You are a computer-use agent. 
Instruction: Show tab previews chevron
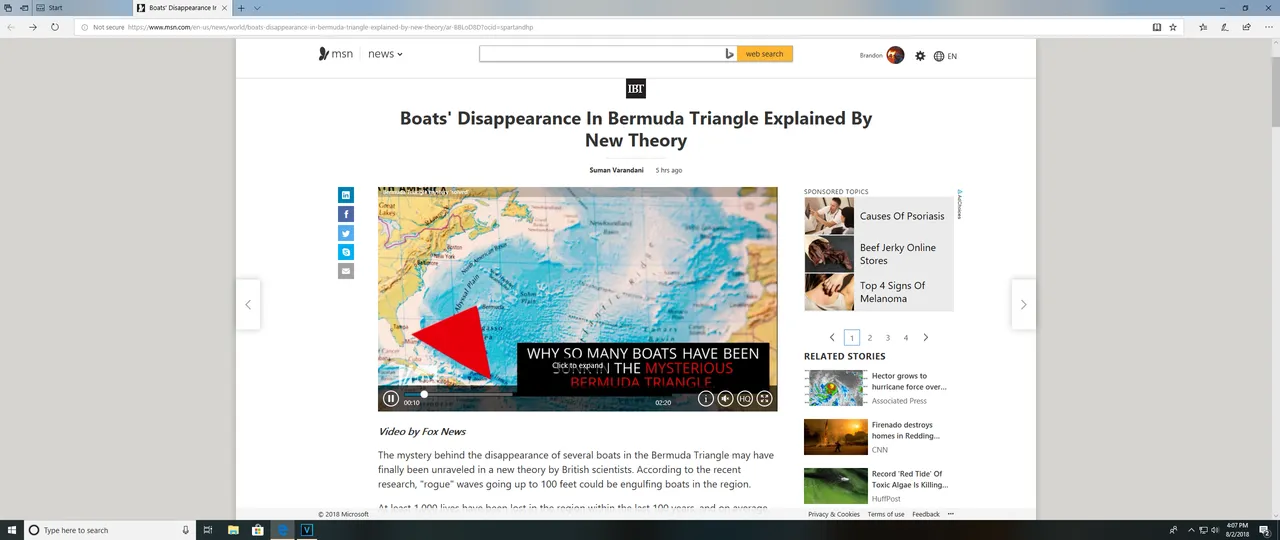(257, 8)
